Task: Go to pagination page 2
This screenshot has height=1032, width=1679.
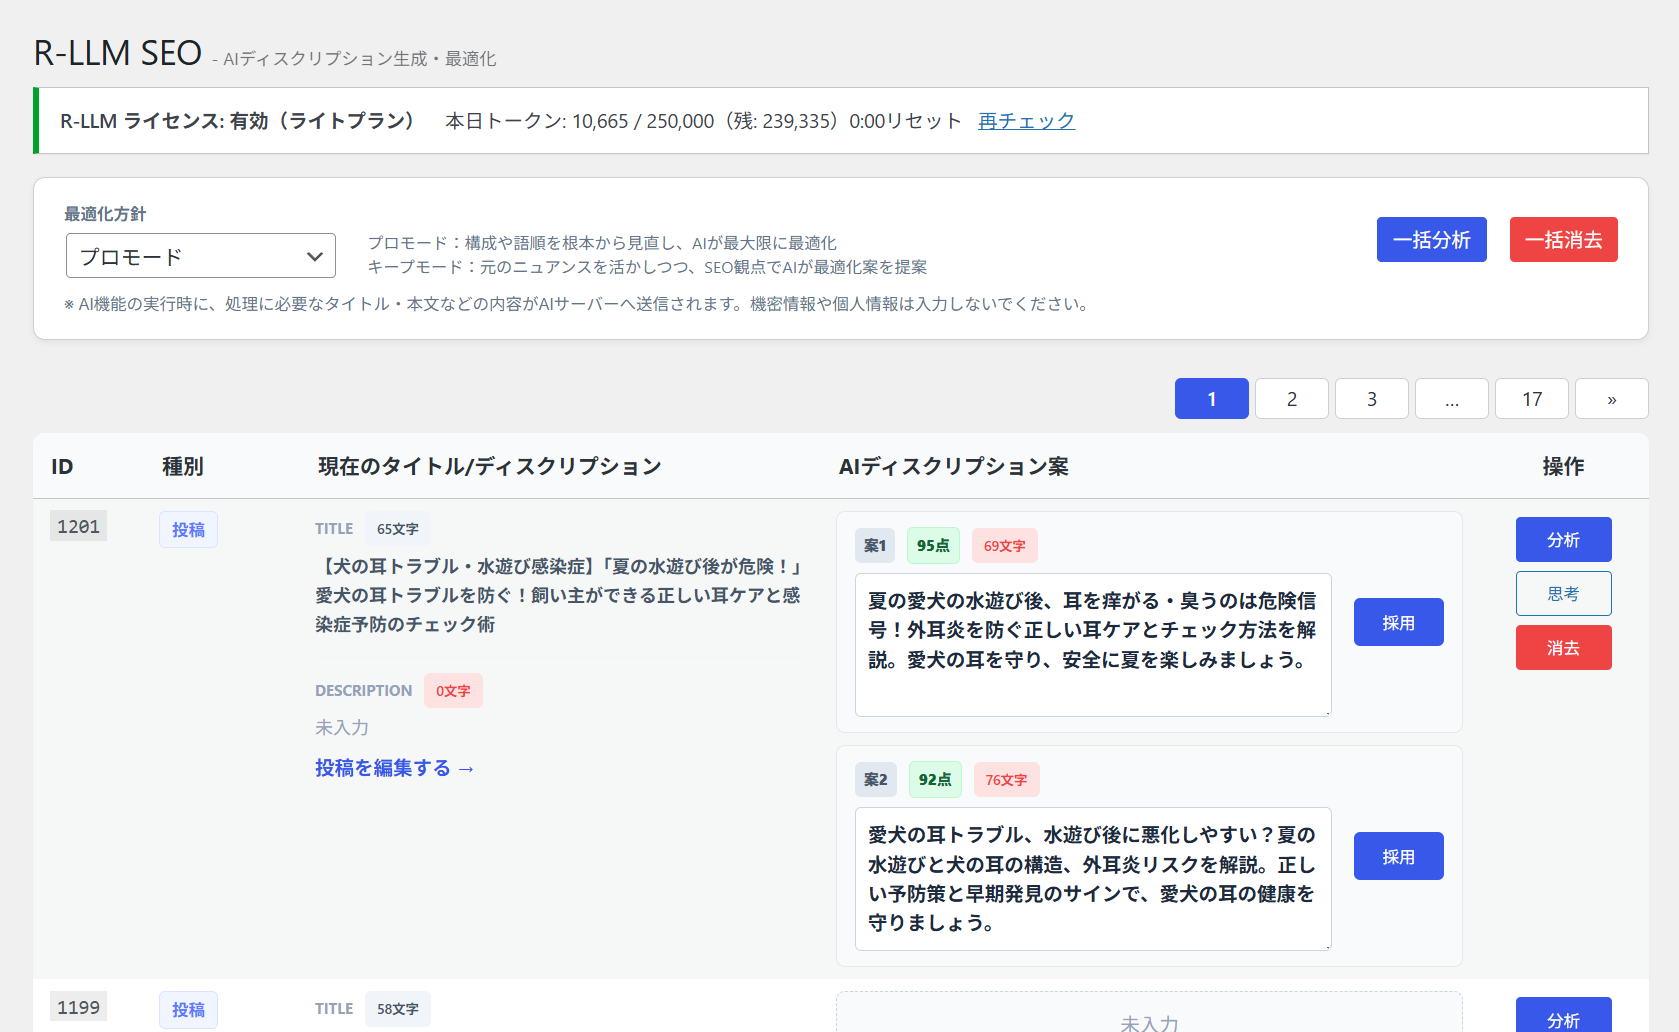Action: click(x=1291, y=398)
